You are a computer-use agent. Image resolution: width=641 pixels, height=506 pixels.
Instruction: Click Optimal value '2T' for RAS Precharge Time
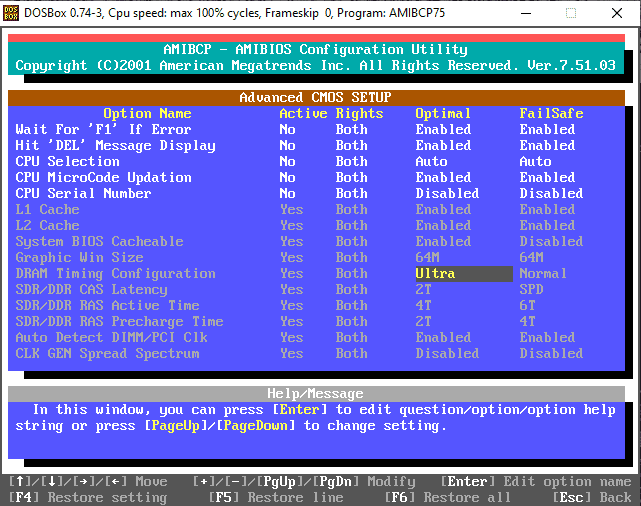tap(423, 321)
